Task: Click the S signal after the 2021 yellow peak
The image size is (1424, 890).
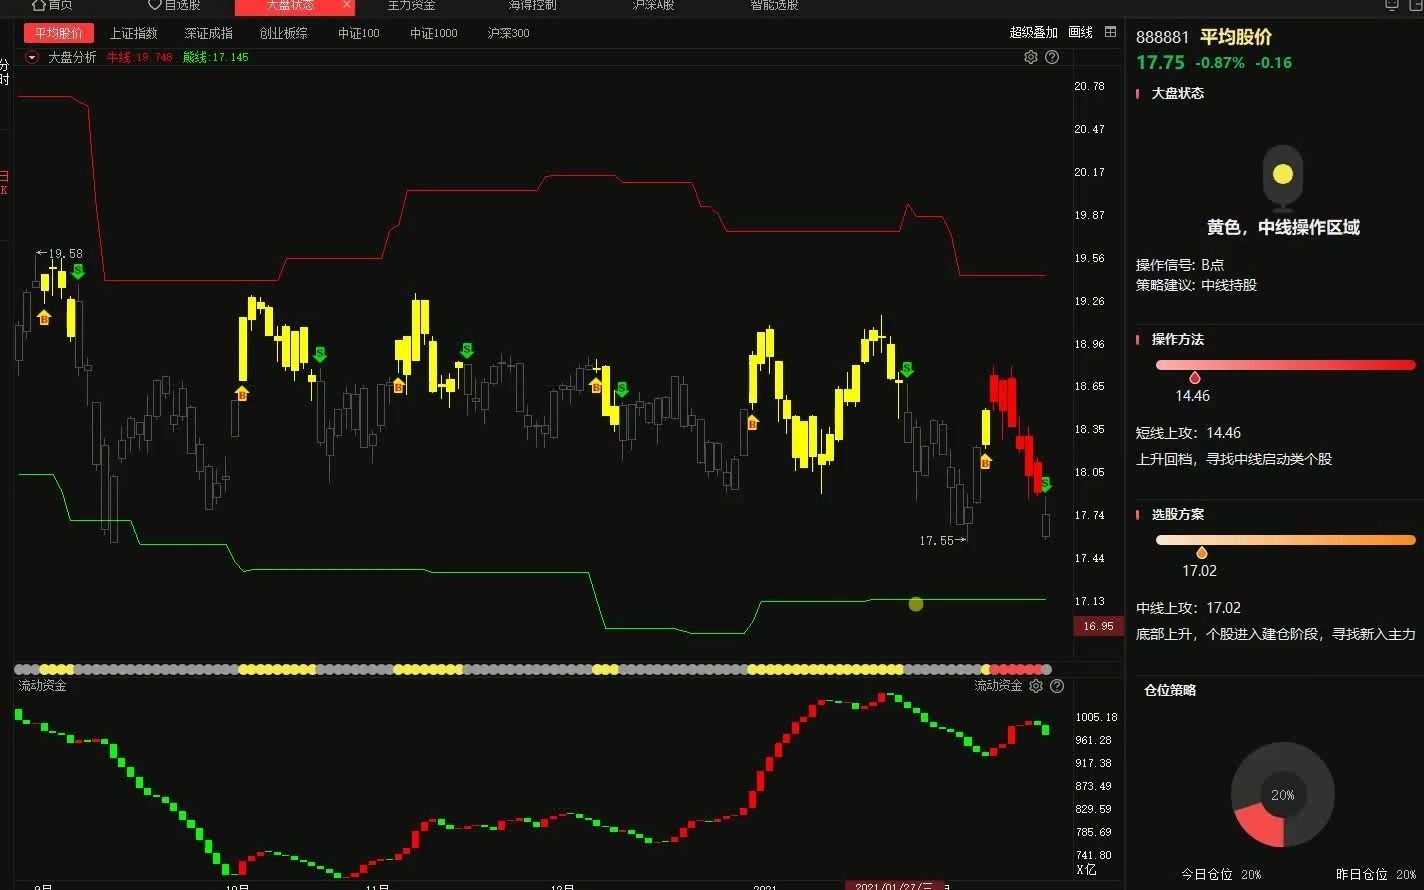Action: 906,369
